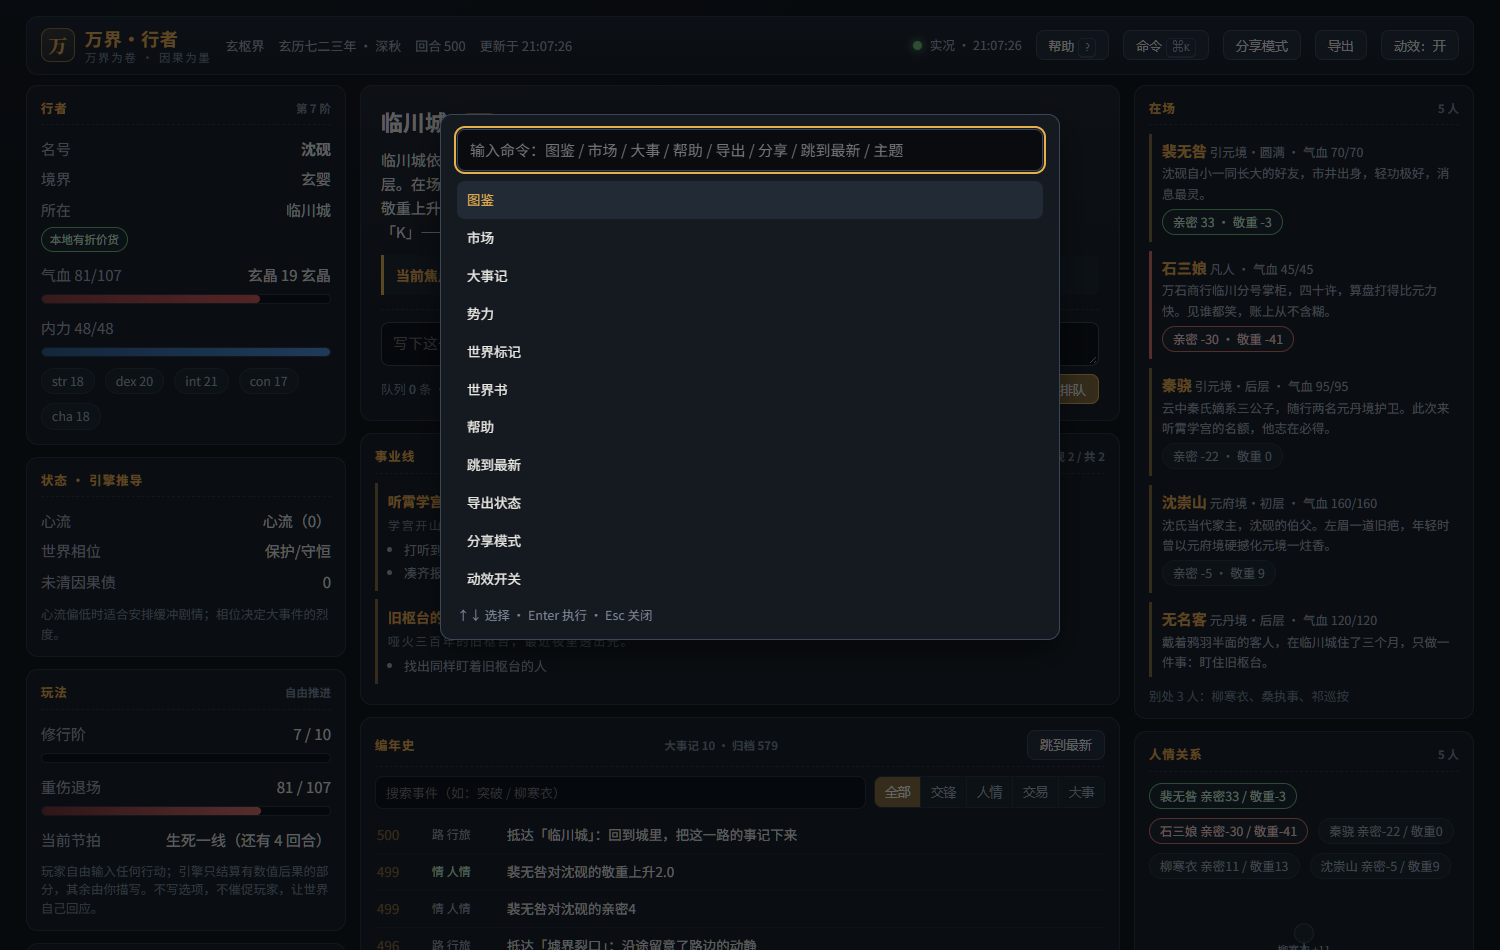Open 大事记 from the command list
1500x950 pixels.
pos(750,276)
